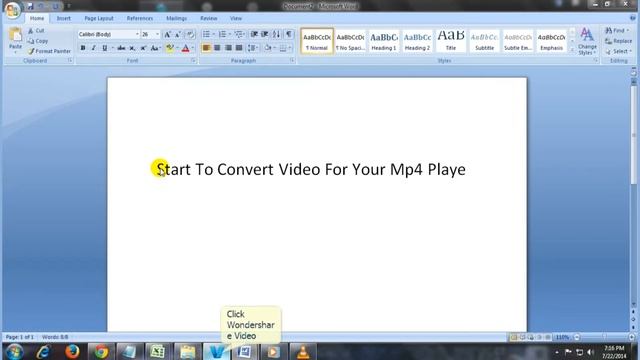This screenshot has height=360, width=640.
Task: Open the Paragraph dialog launcher
Action: pyautogui.click(x=292, y=60)
